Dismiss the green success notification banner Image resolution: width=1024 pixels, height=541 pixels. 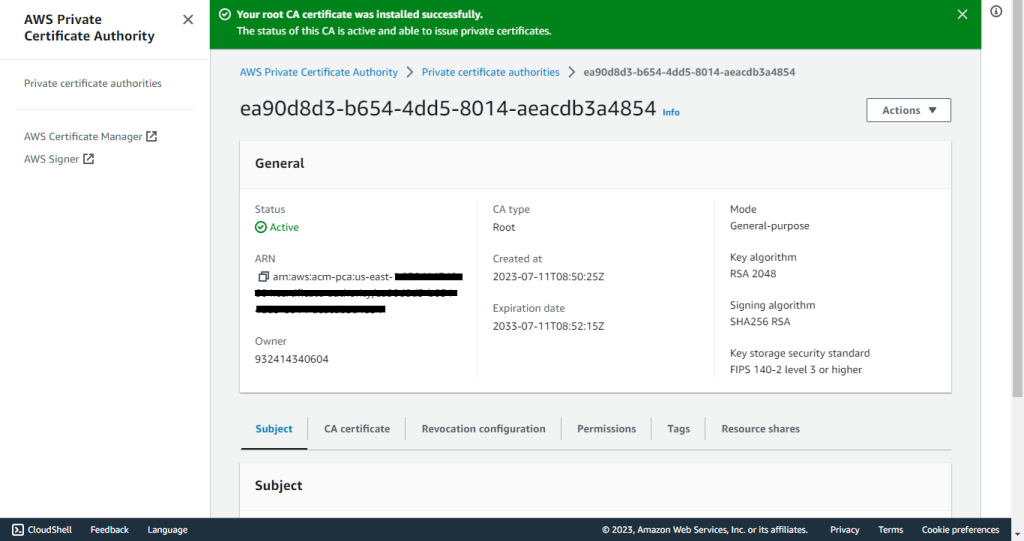[962, 14]
